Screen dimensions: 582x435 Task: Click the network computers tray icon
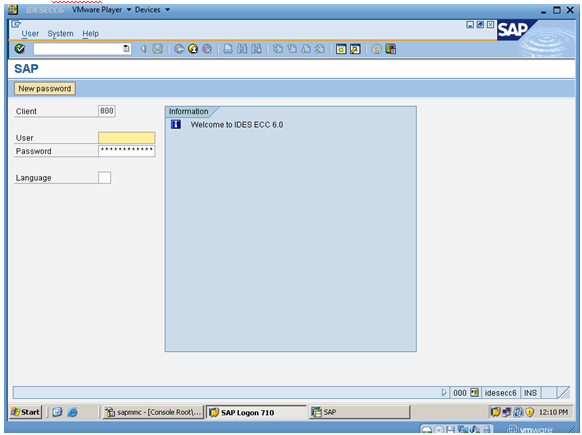pyautogui.click(x=507, y=412)
